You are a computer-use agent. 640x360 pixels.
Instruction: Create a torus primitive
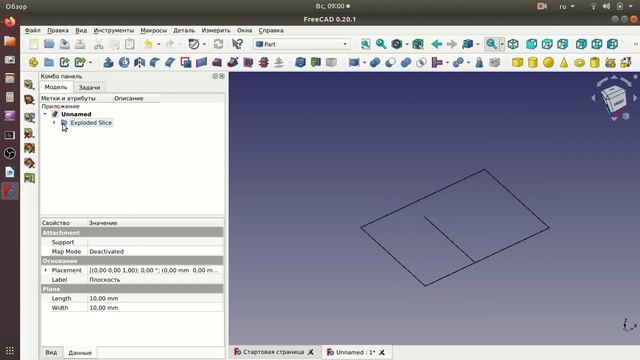click(x=579, y=62)
